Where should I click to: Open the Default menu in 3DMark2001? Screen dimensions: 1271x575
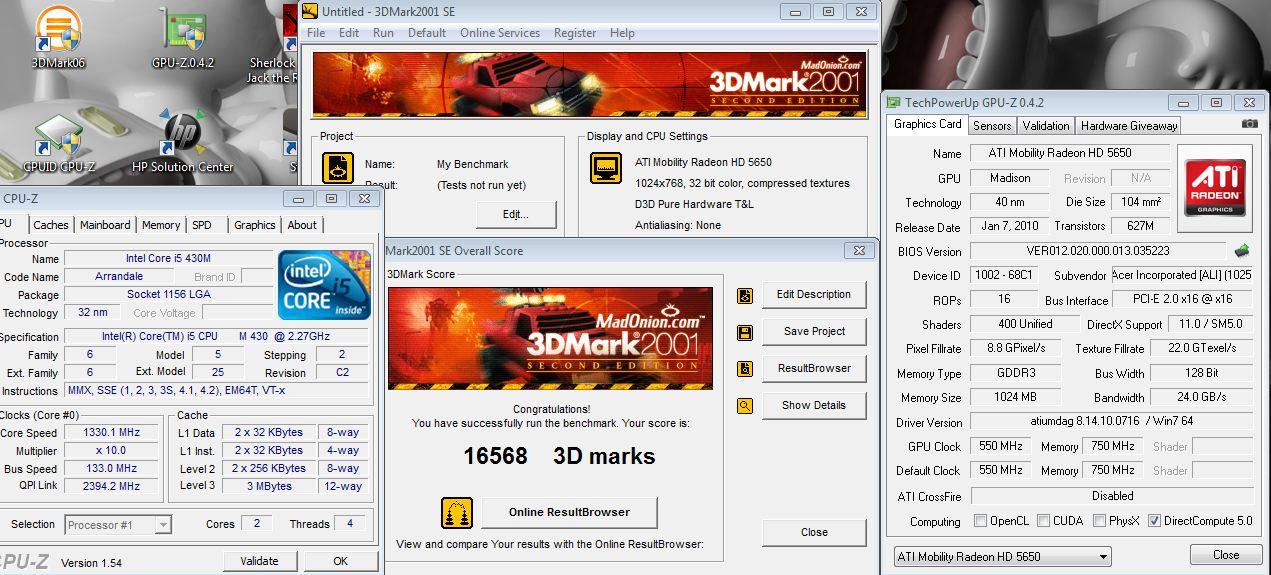(x=427, y=33)
